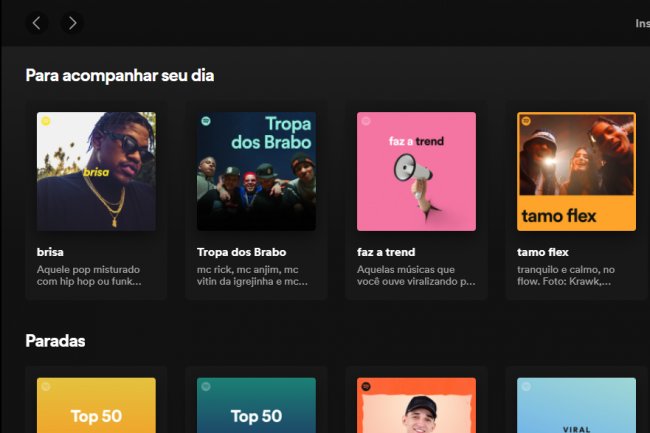The image size is (650, 433).
Task: Go back using the left arrow button
Action: click(x=37, y=22)
